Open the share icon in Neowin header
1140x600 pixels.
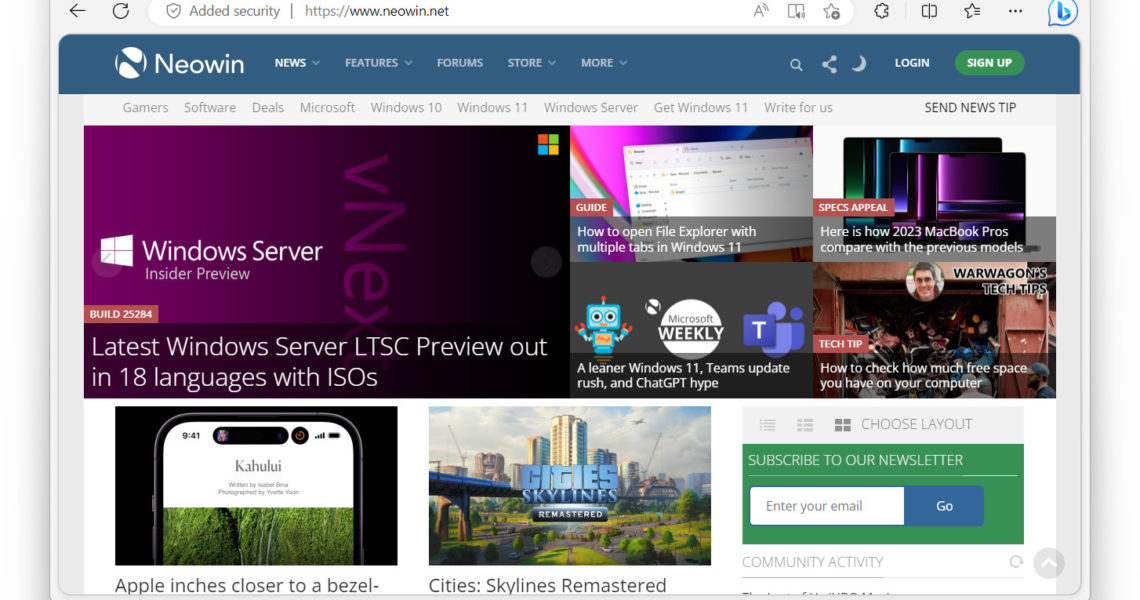click(x=829, y=64)
